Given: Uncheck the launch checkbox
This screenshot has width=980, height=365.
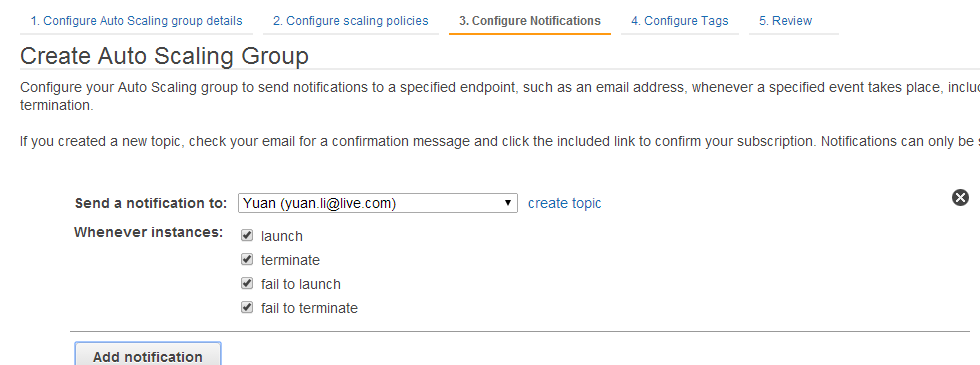Looking at the screenshot, I should pyautogui.click(x=247, y=236).
